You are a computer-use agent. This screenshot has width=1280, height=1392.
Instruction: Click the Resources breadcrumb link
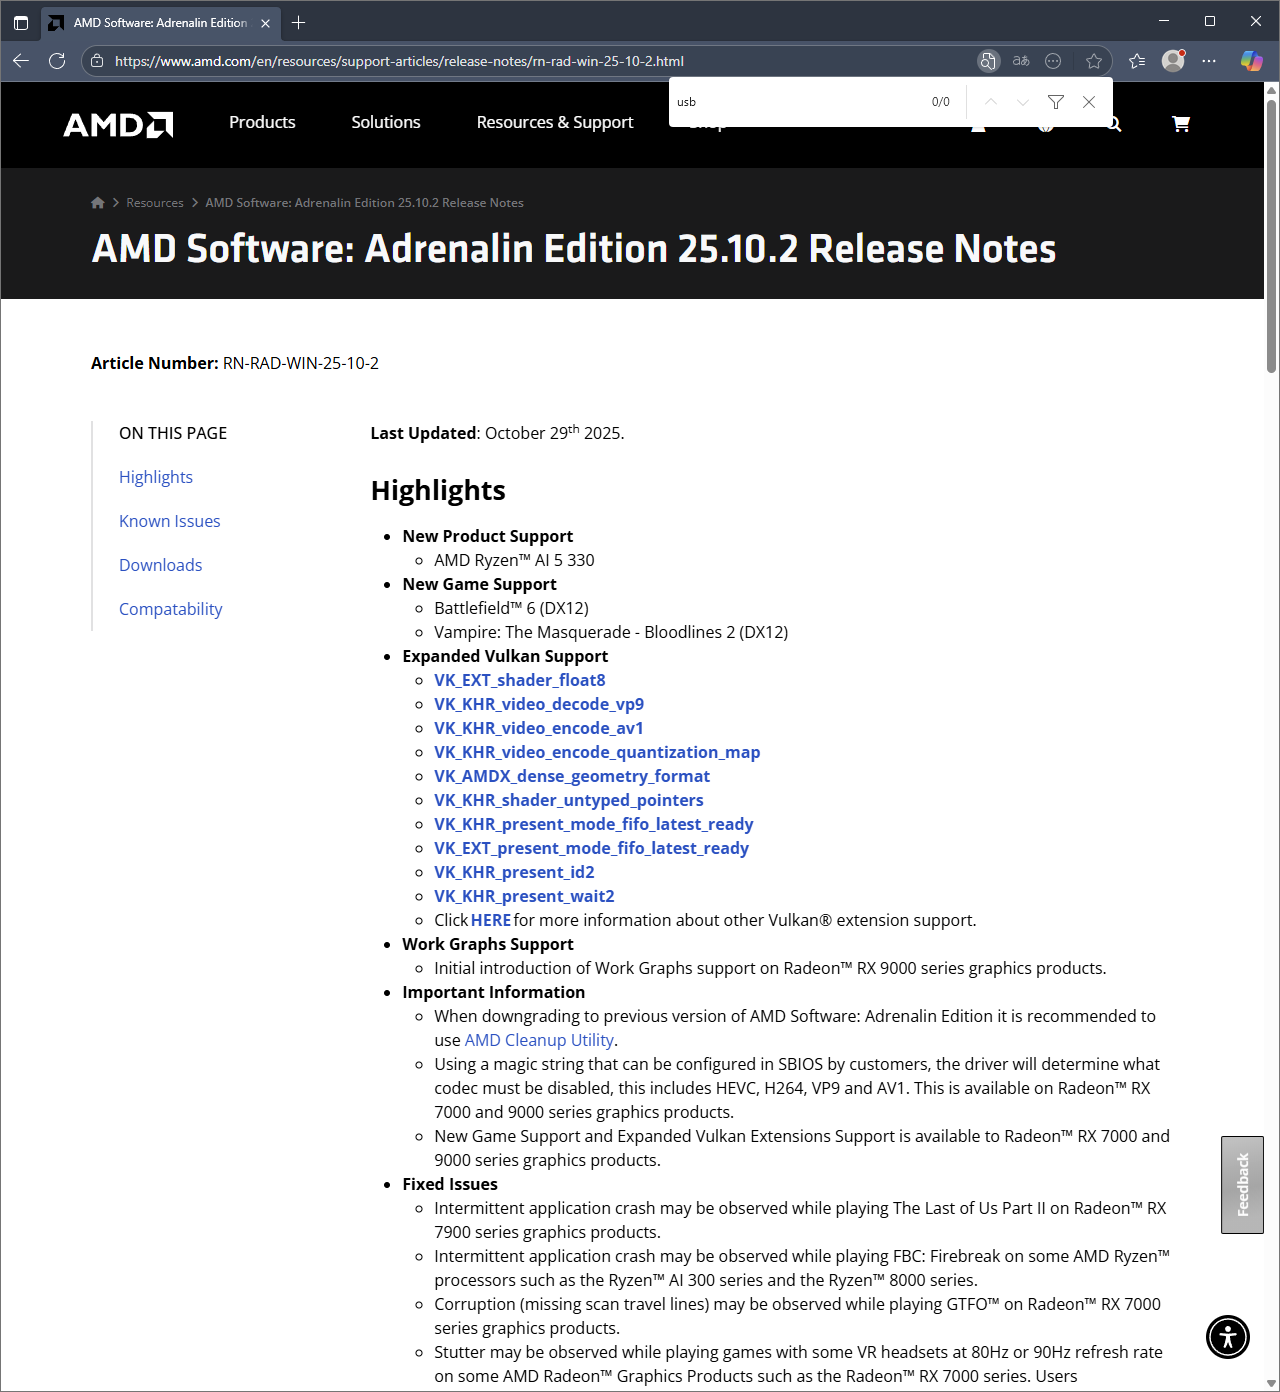155,203
